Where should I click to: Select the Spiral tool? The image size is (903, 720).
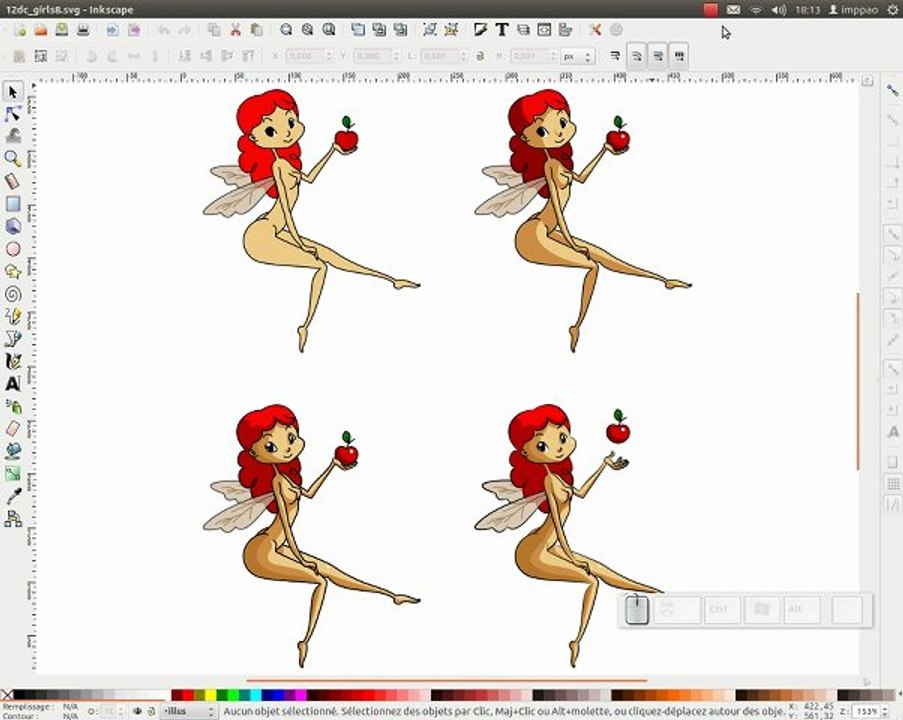(x=13, y=294)
